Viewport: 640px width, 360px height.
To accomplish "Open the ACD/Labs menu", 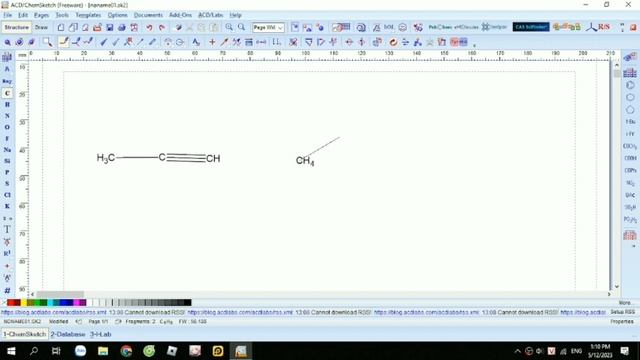I will tap(211, 15).
